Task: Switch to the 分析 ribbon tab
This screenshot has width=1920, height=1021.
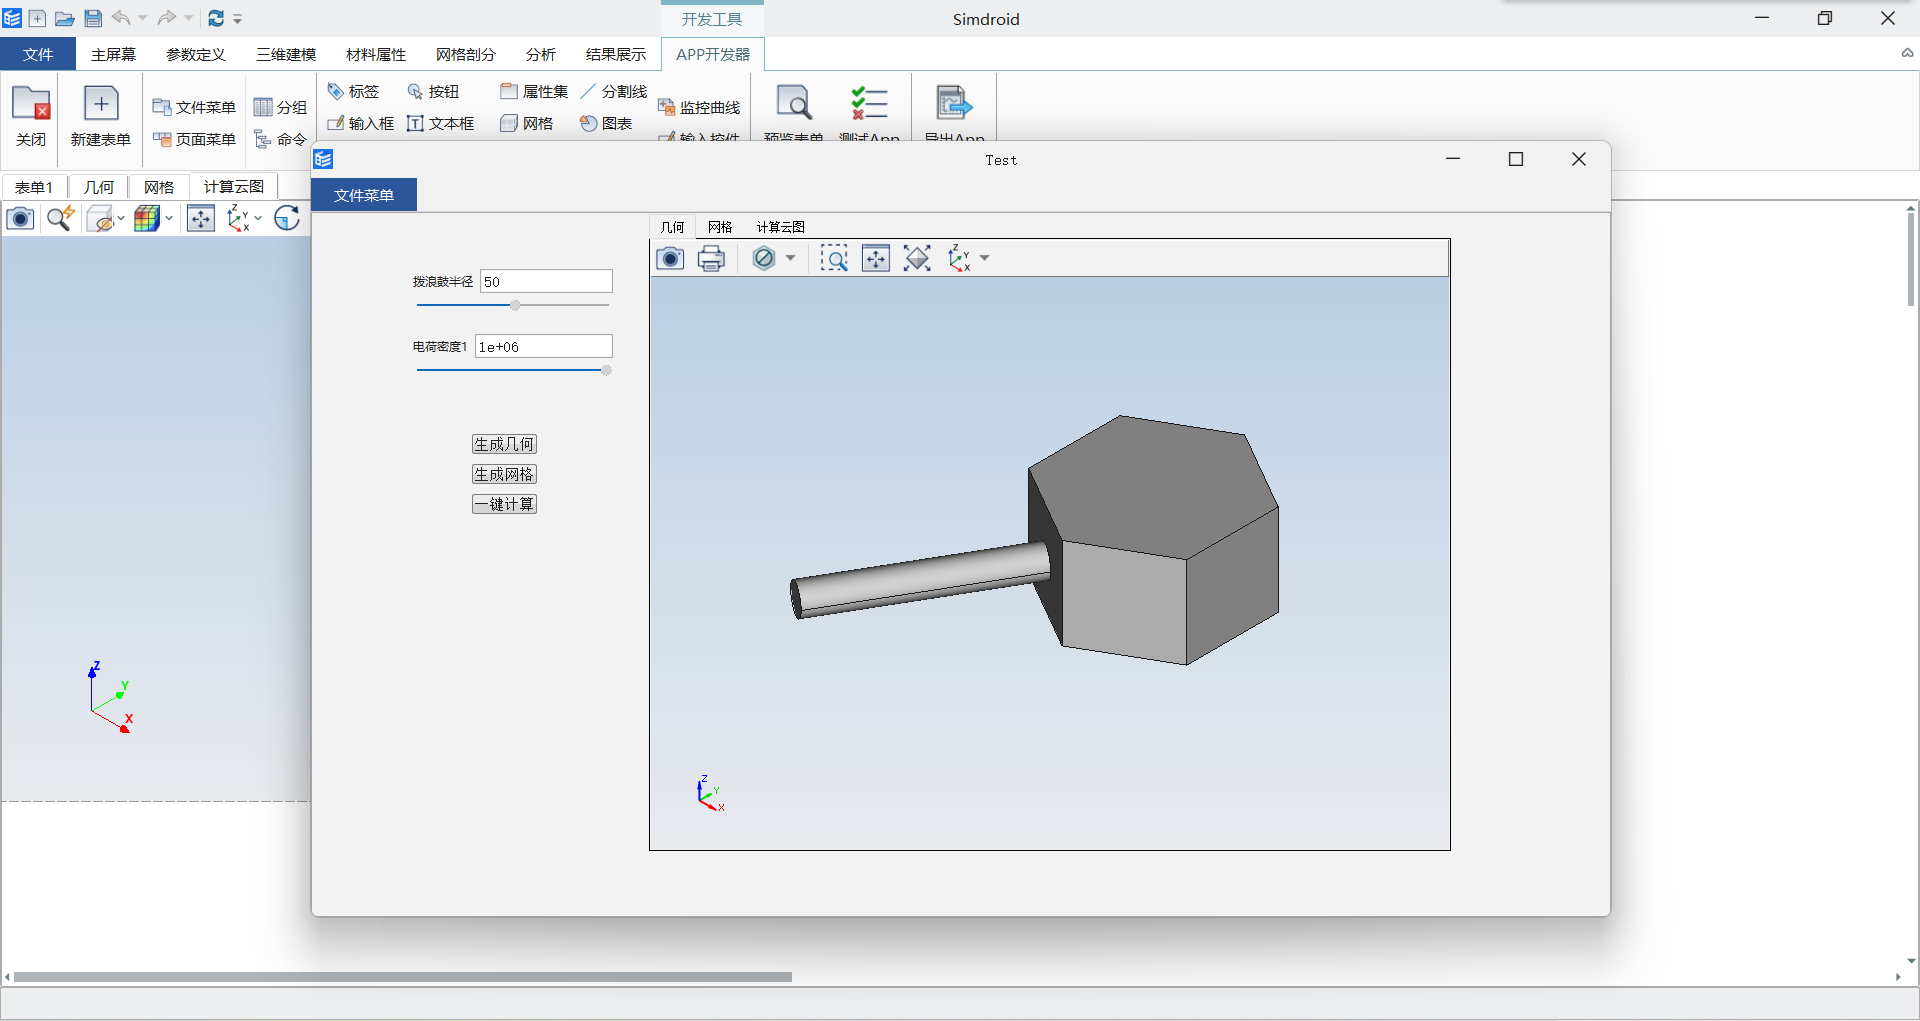Action: (x=541, y=54)
